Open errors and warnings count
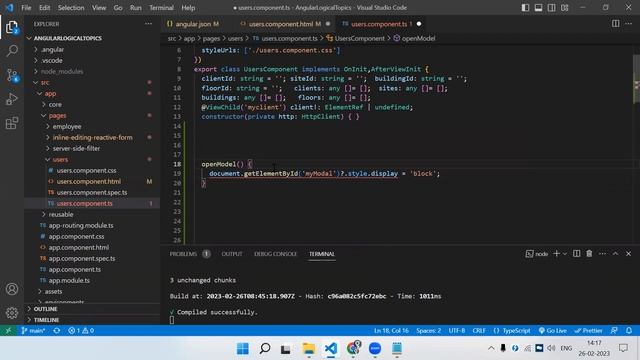 coord(81,331)
